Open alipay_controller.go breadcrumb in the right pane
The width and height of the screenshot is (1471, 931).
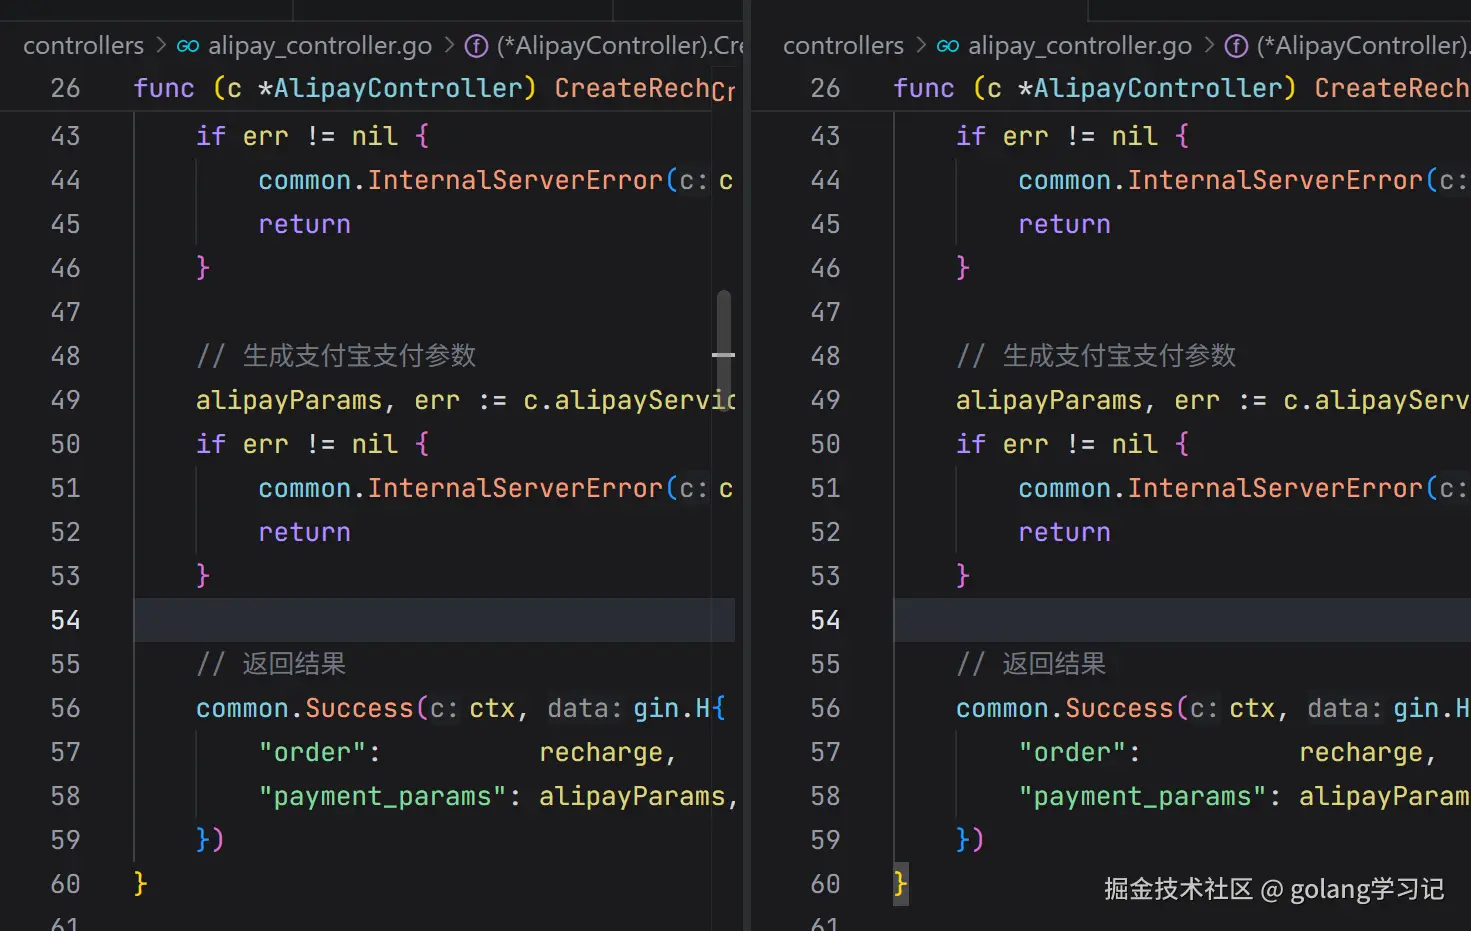[x=1080, y=46]
